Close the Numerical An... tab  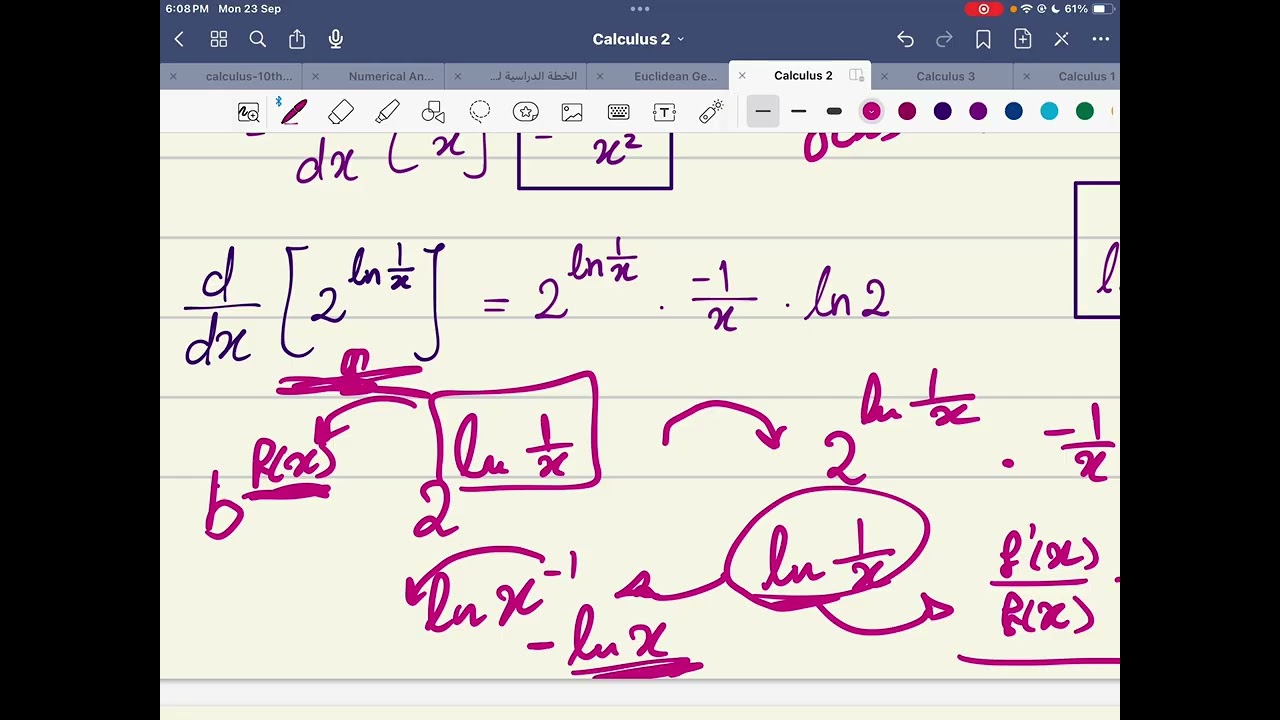315,76
